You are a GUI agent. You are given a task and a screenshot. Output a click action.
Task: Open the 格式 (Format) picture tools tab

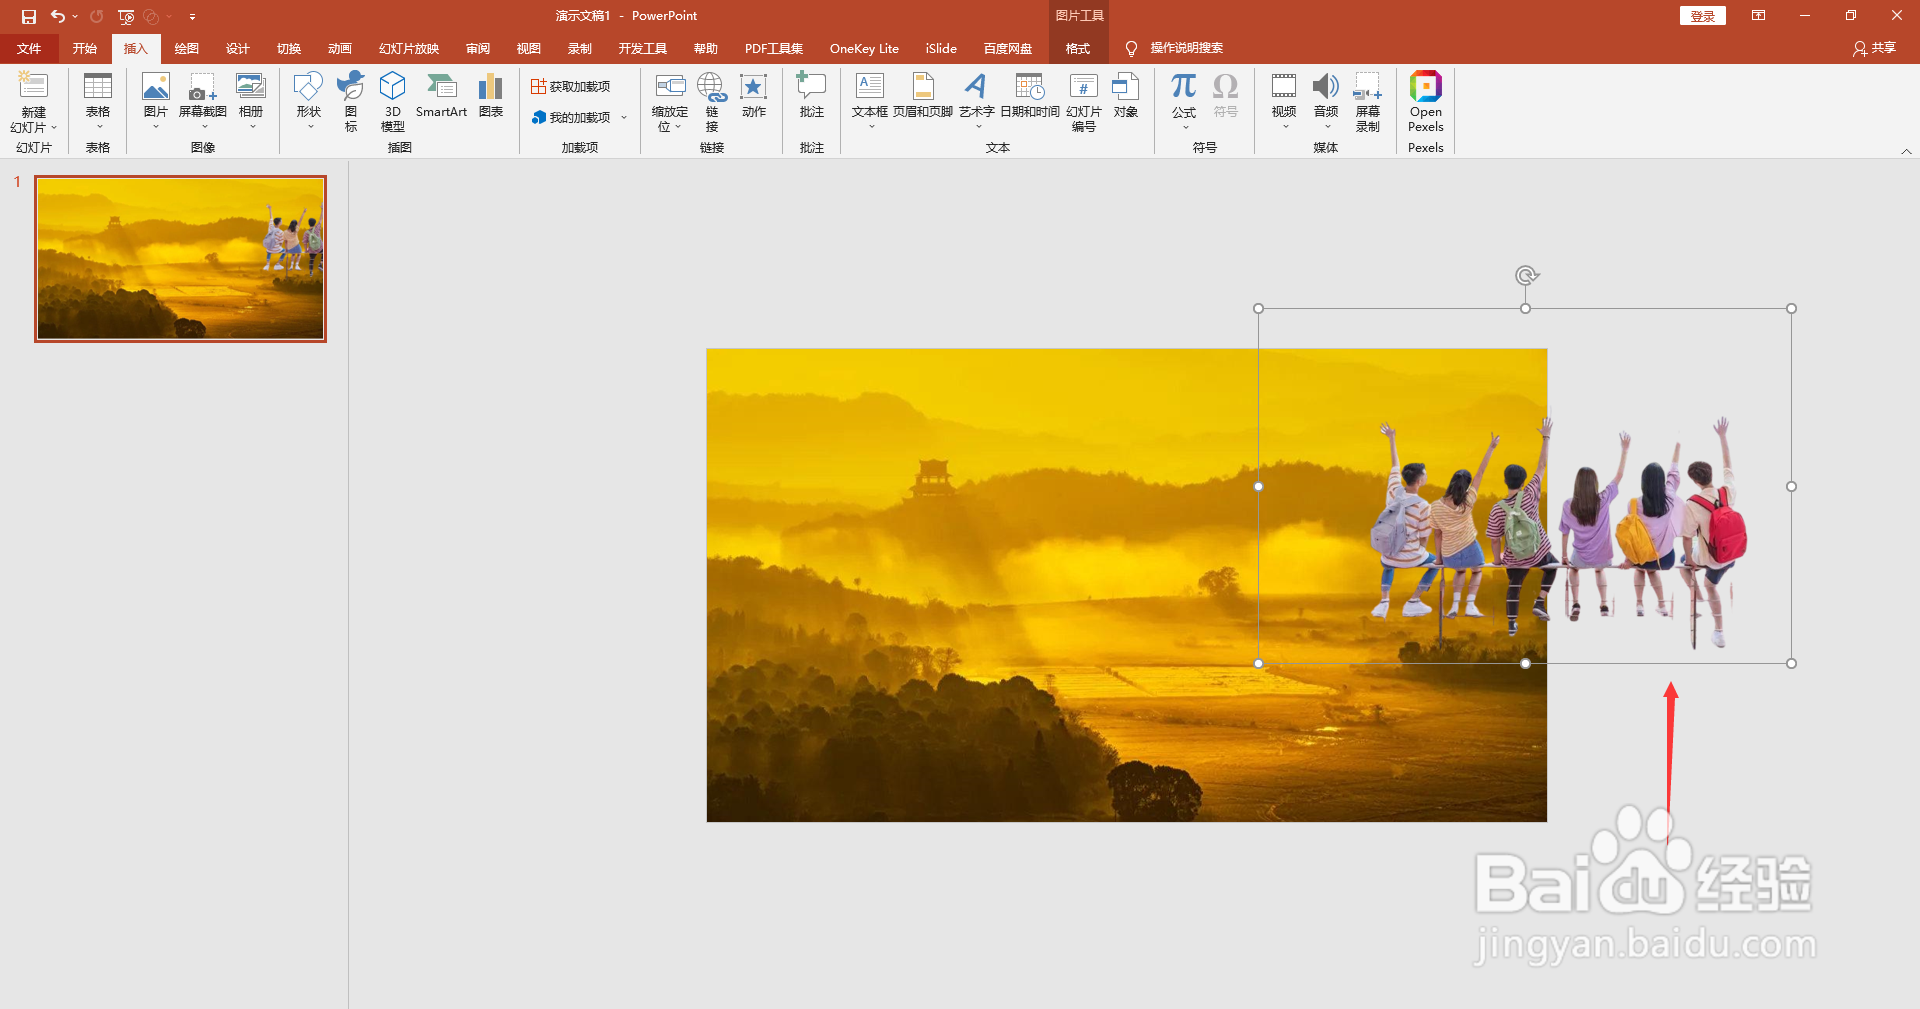pyautogui.click(x=1078, y=49)
